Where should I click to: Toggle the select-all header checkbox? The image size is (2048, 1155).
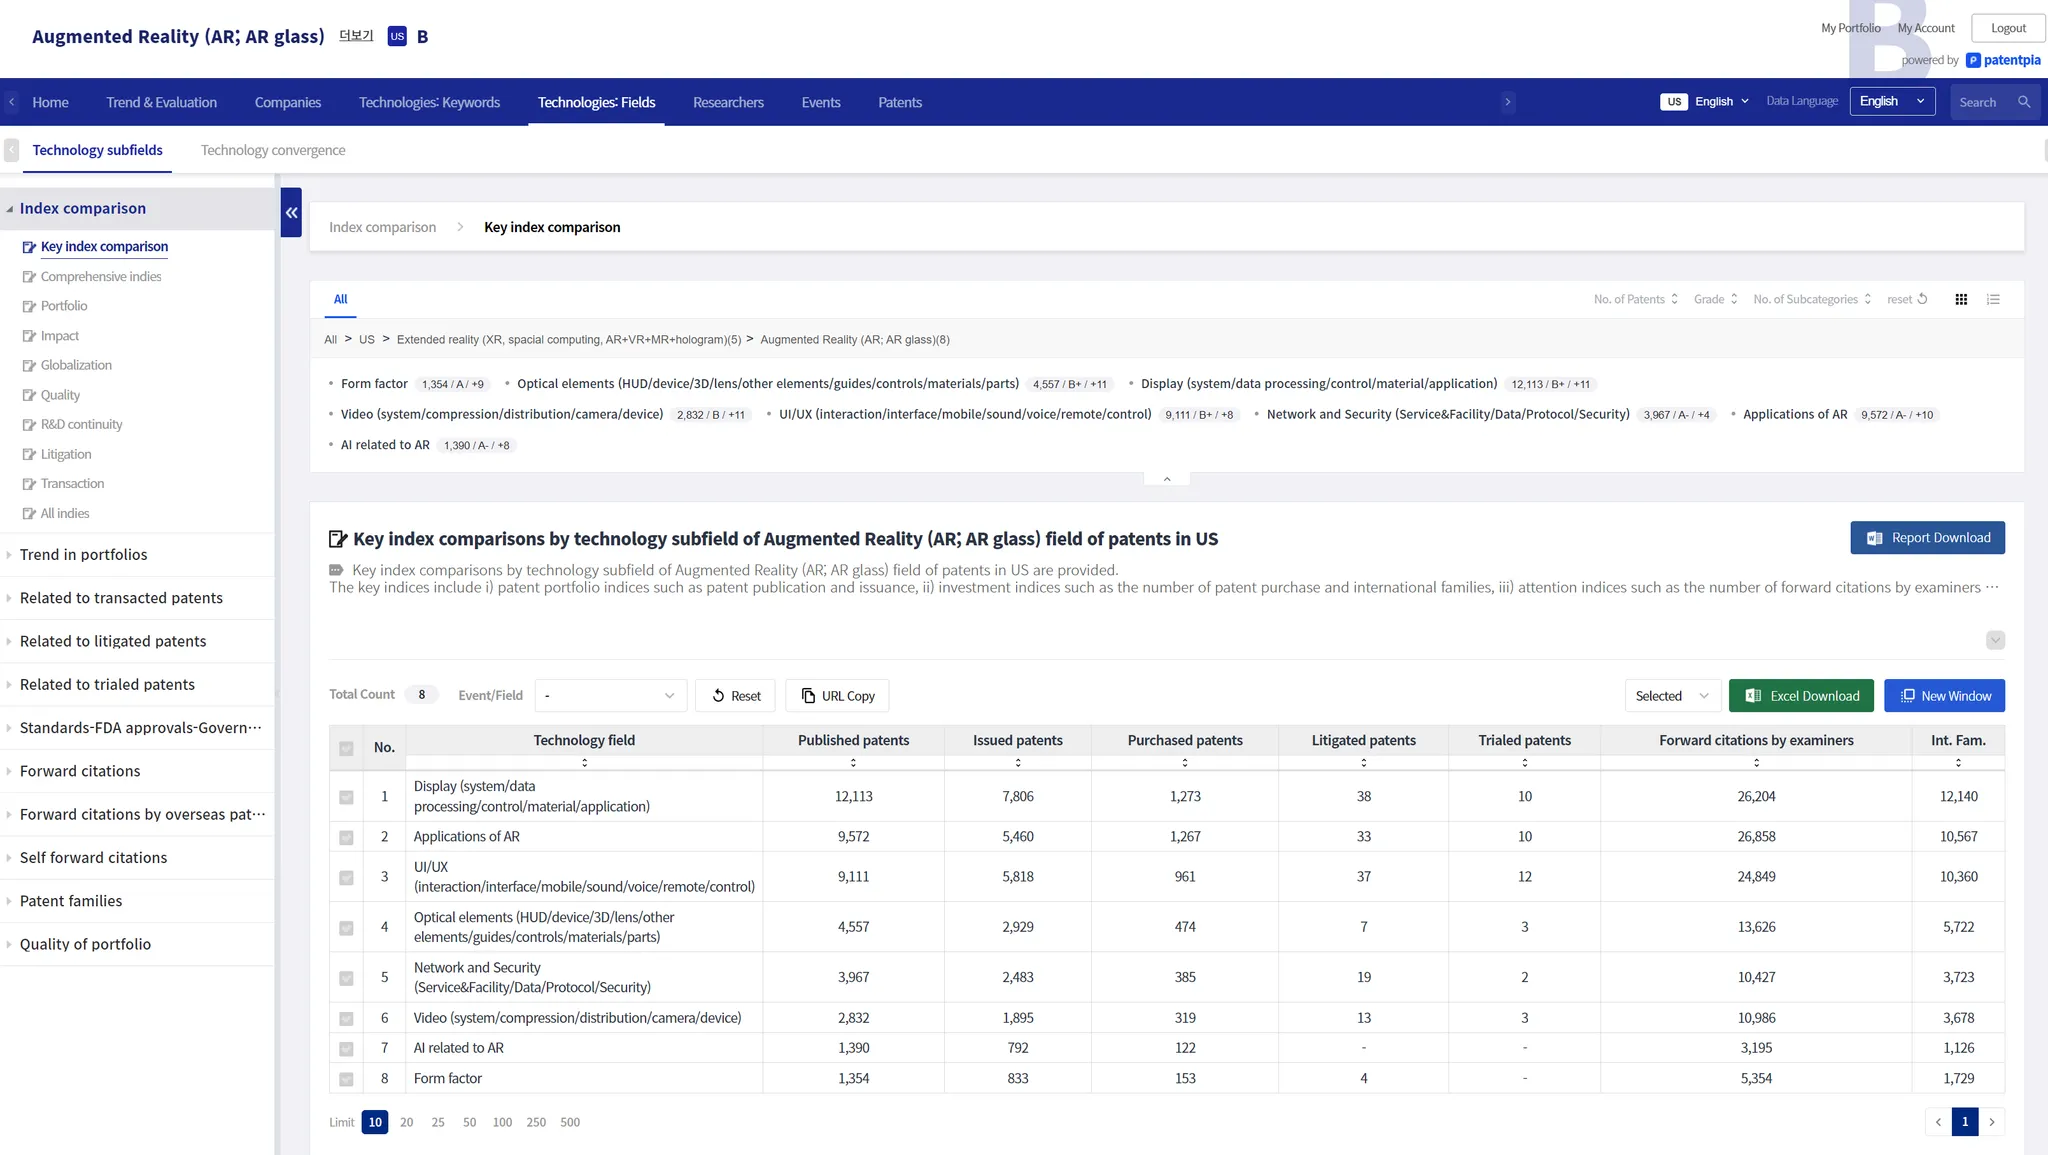point(346,748)
